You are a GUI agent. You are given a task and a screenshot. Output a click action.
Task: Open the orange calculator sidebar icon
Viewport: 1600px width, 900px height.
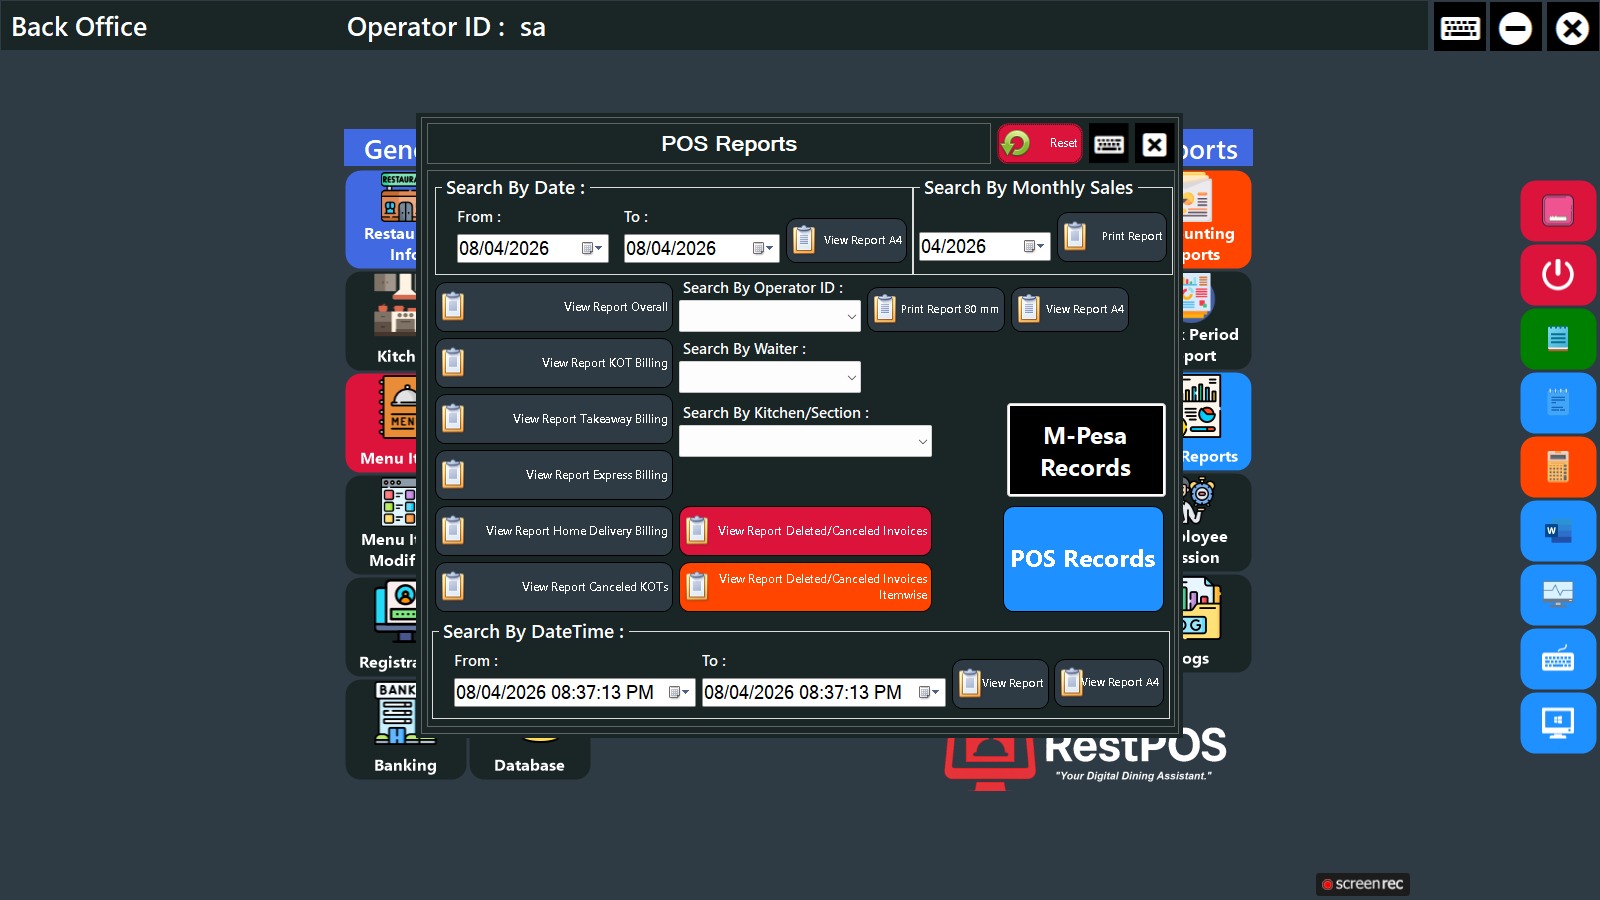[x=1558, y=467]
